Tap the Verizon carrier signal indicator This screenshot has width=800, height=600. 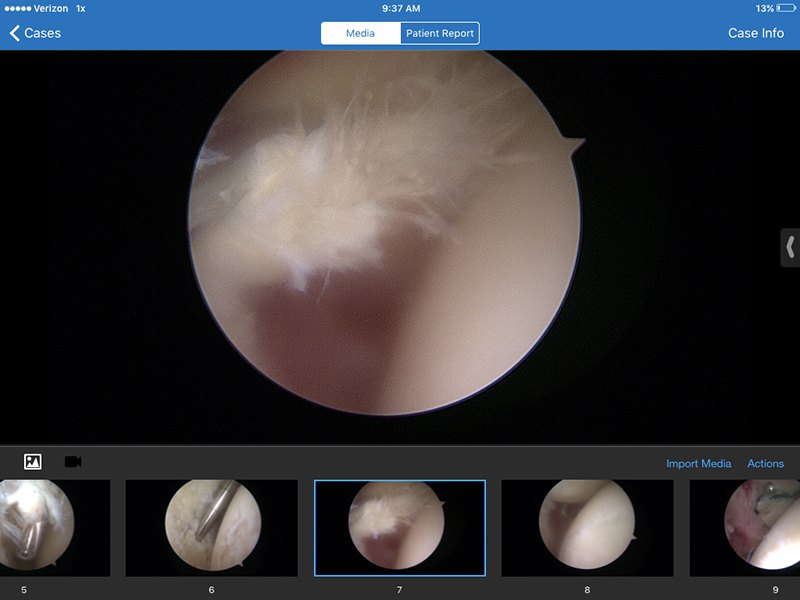tap(36, 8)
